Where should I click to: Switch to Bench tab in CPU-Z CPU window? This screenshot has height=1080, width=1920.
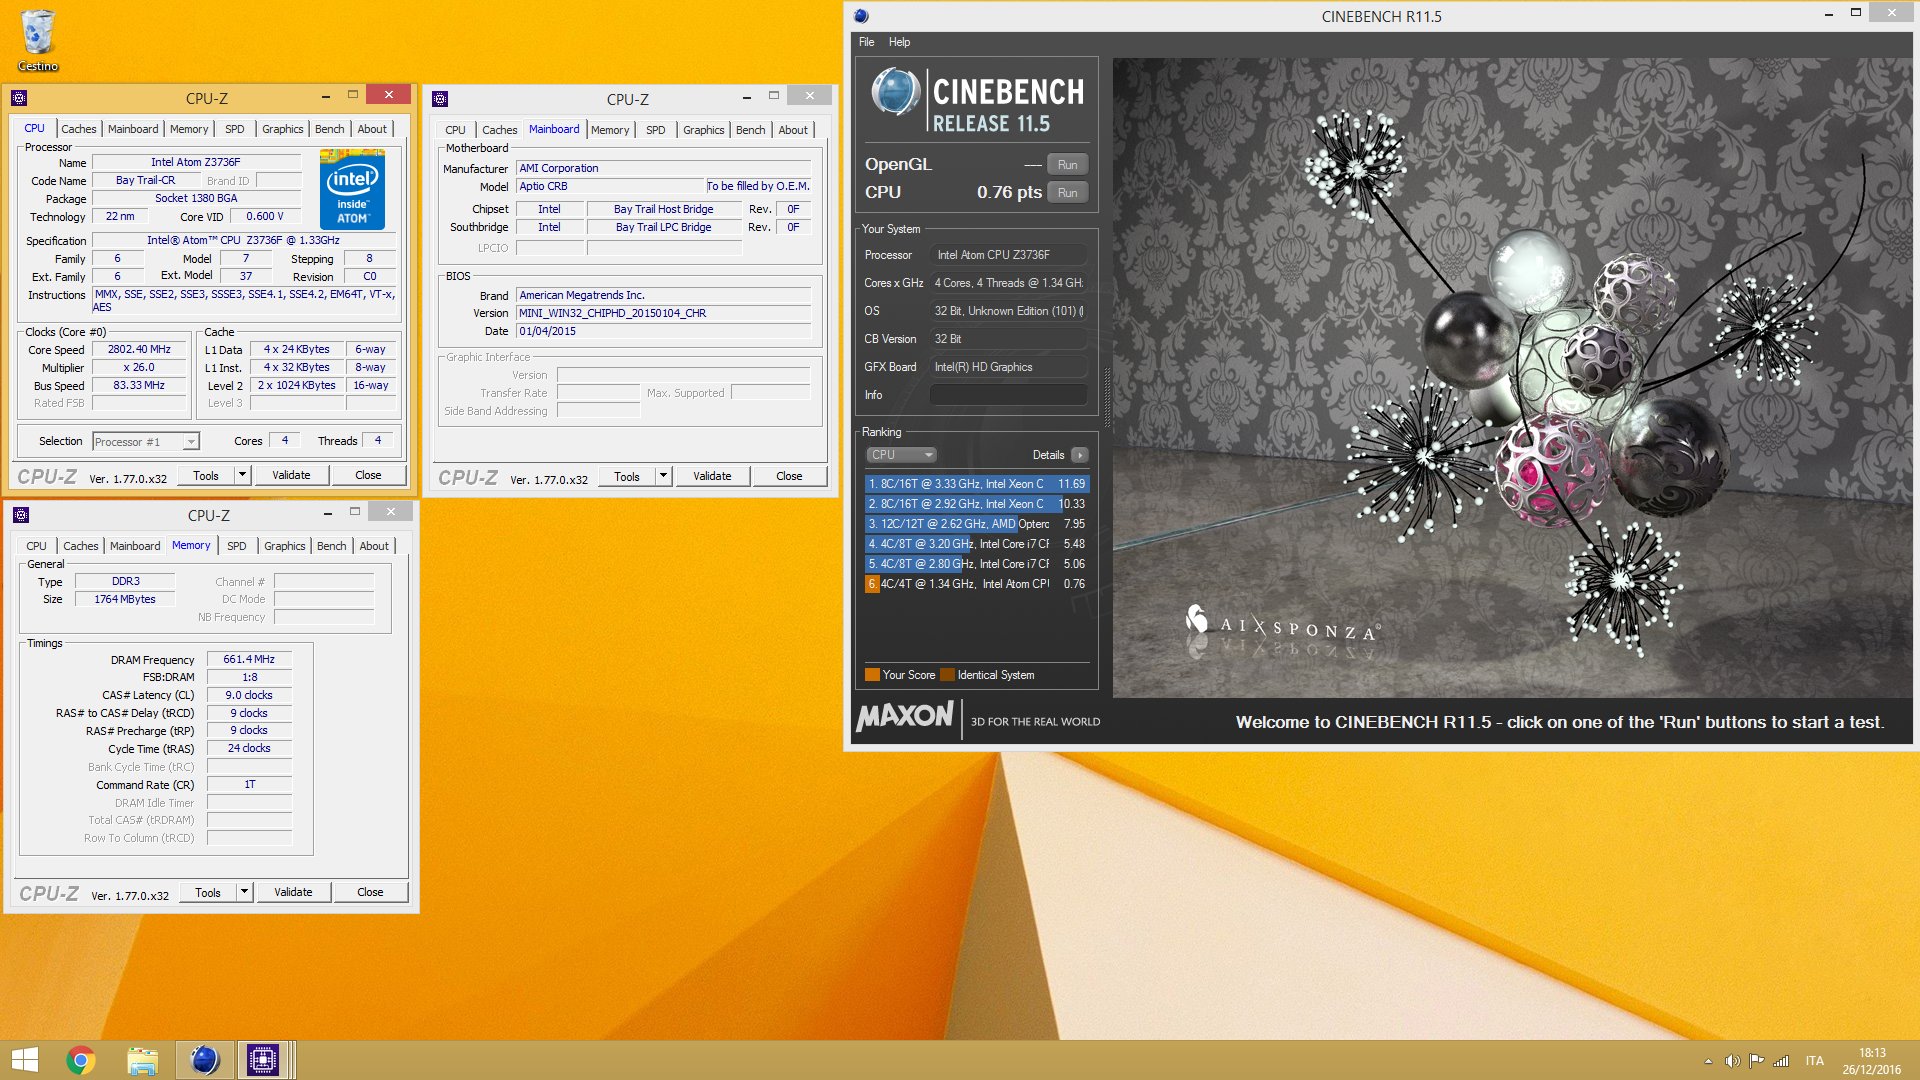(x=329, y=129)
